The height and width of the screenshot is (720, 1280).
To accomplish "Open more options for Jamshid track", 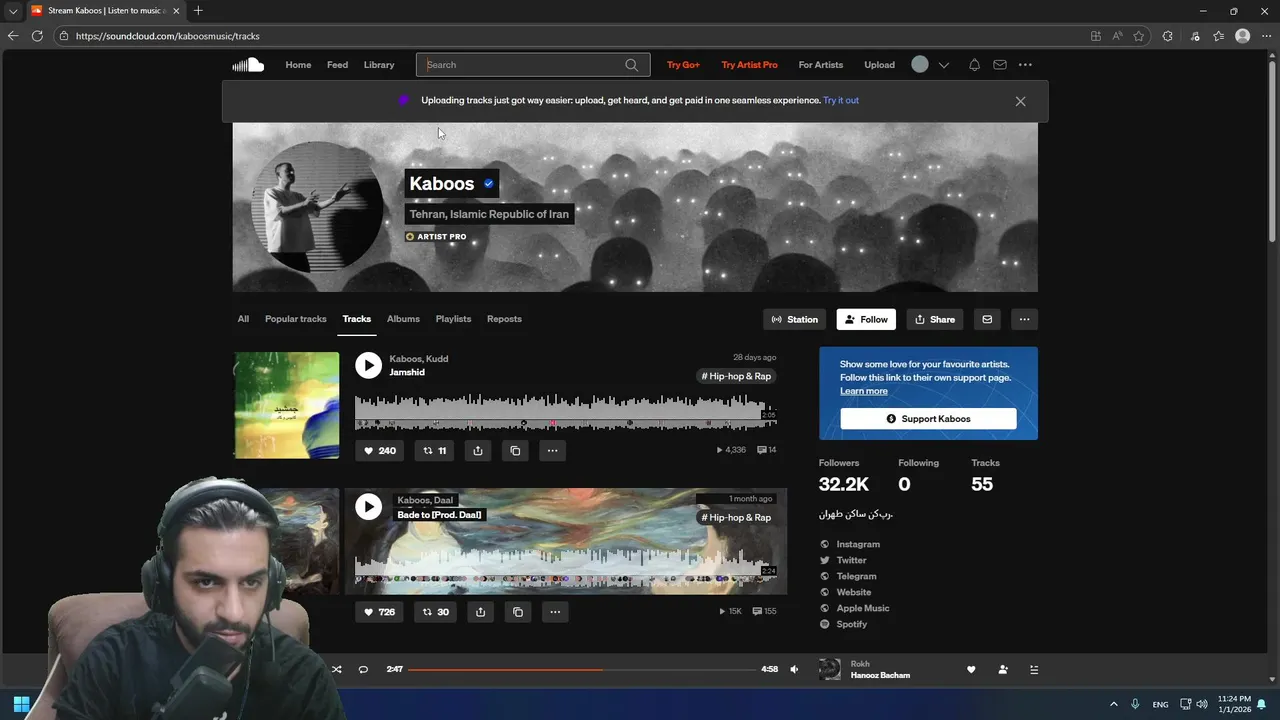I will coord(553,451).
